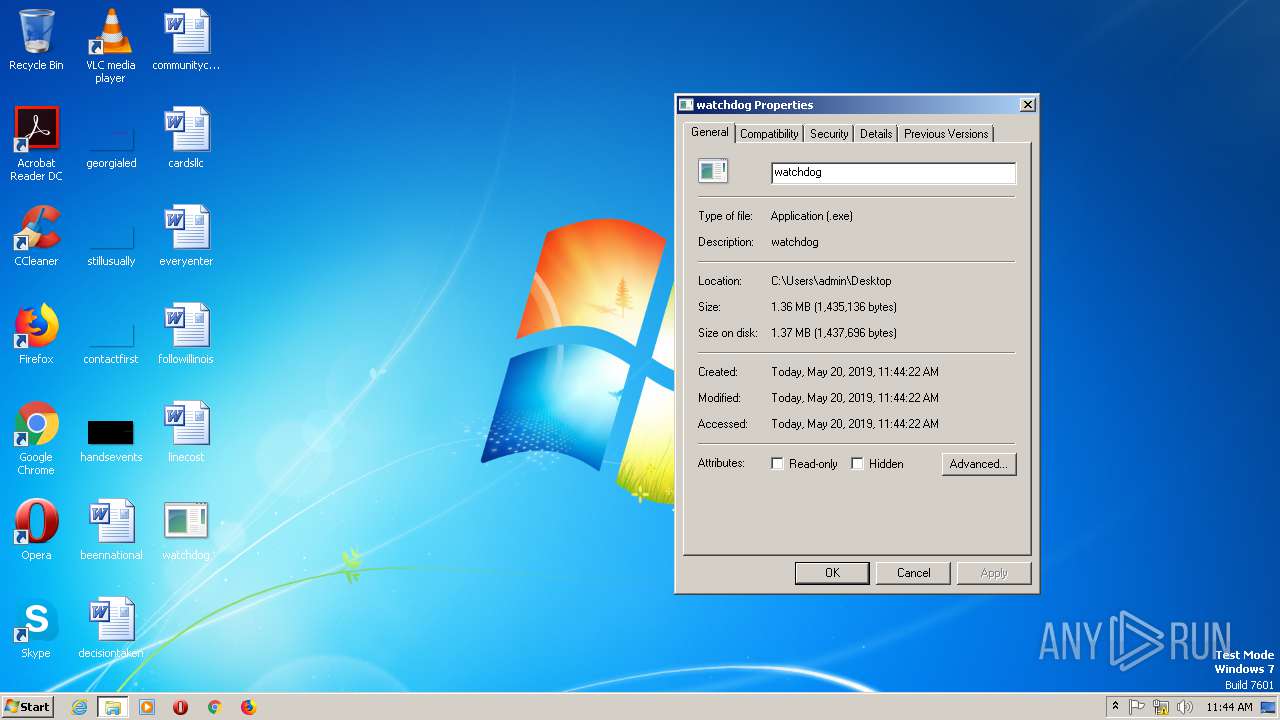Enable the Read-only attribute checkbox
This screenshot has width=1280, height=720.
[x=777, y=464]
